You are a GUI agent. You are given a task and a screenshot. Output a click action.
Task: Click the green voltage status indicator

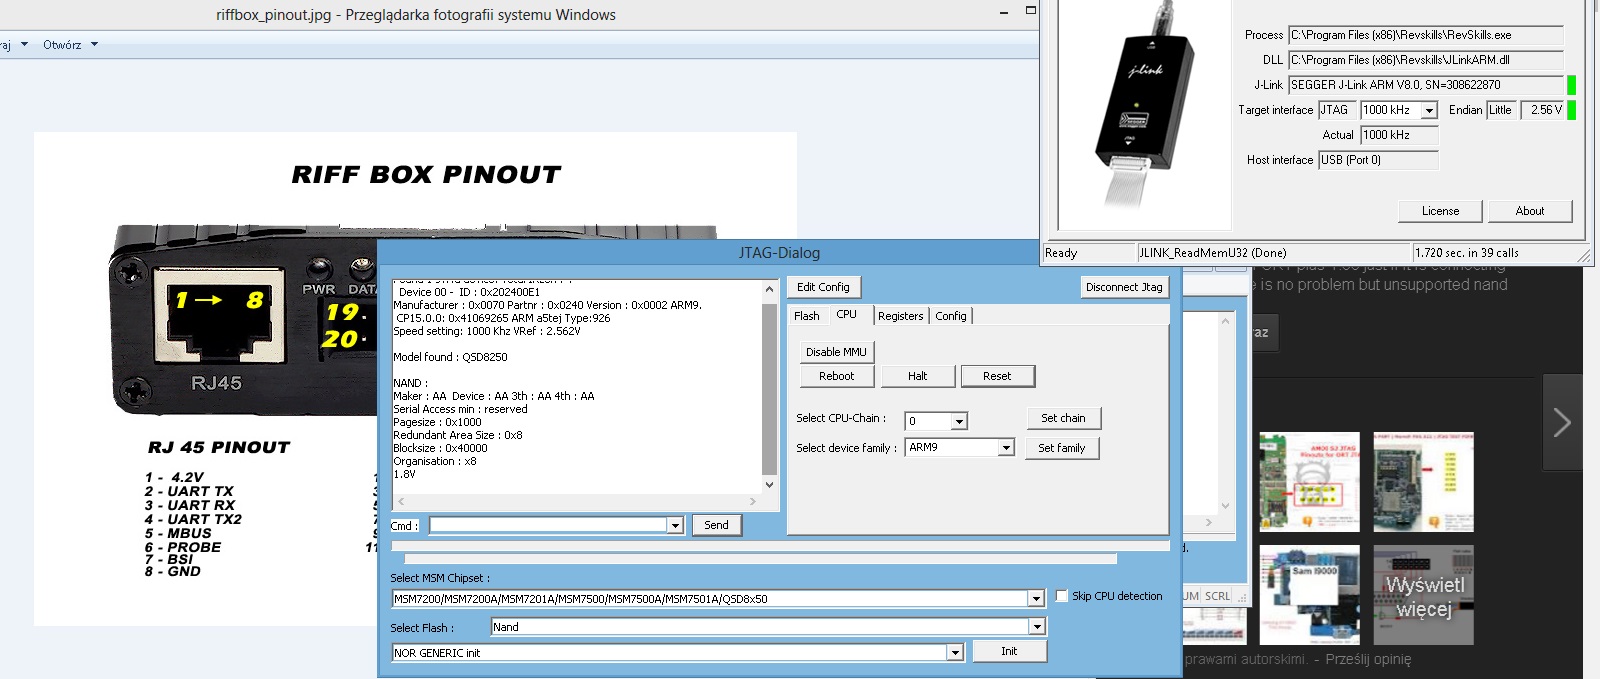tap(1571, 110)
